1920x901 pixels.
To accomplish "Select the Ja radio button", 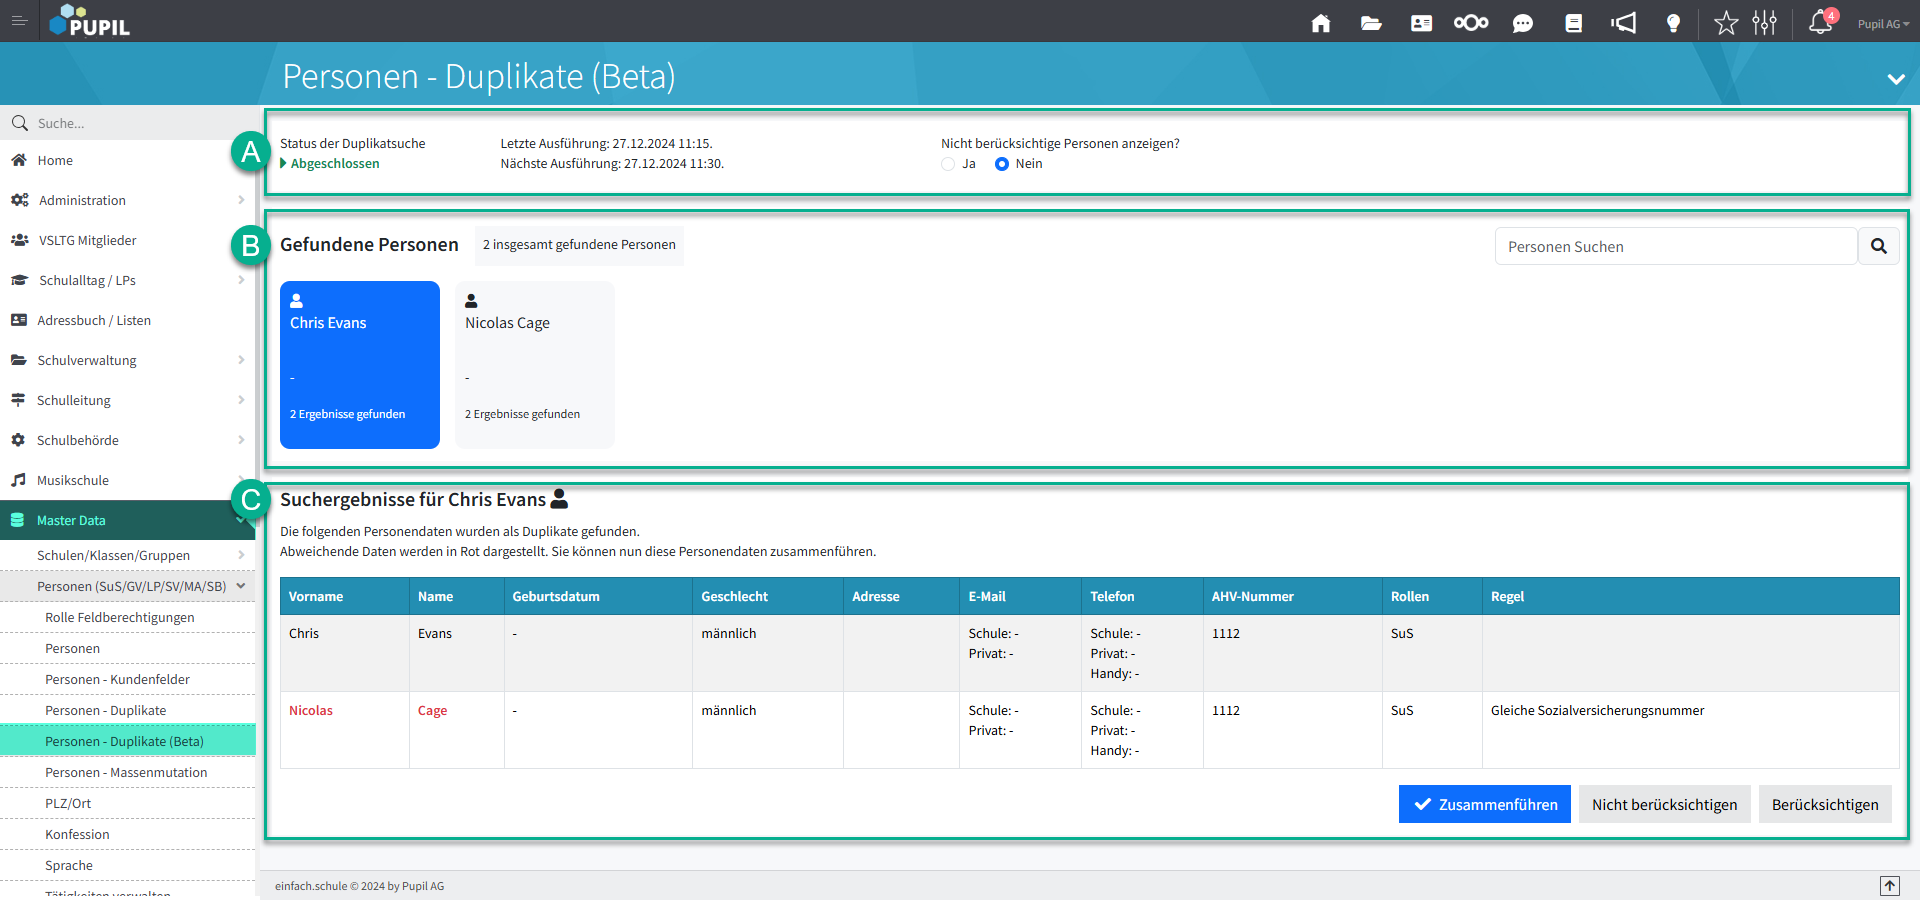I will coord(948,164).
